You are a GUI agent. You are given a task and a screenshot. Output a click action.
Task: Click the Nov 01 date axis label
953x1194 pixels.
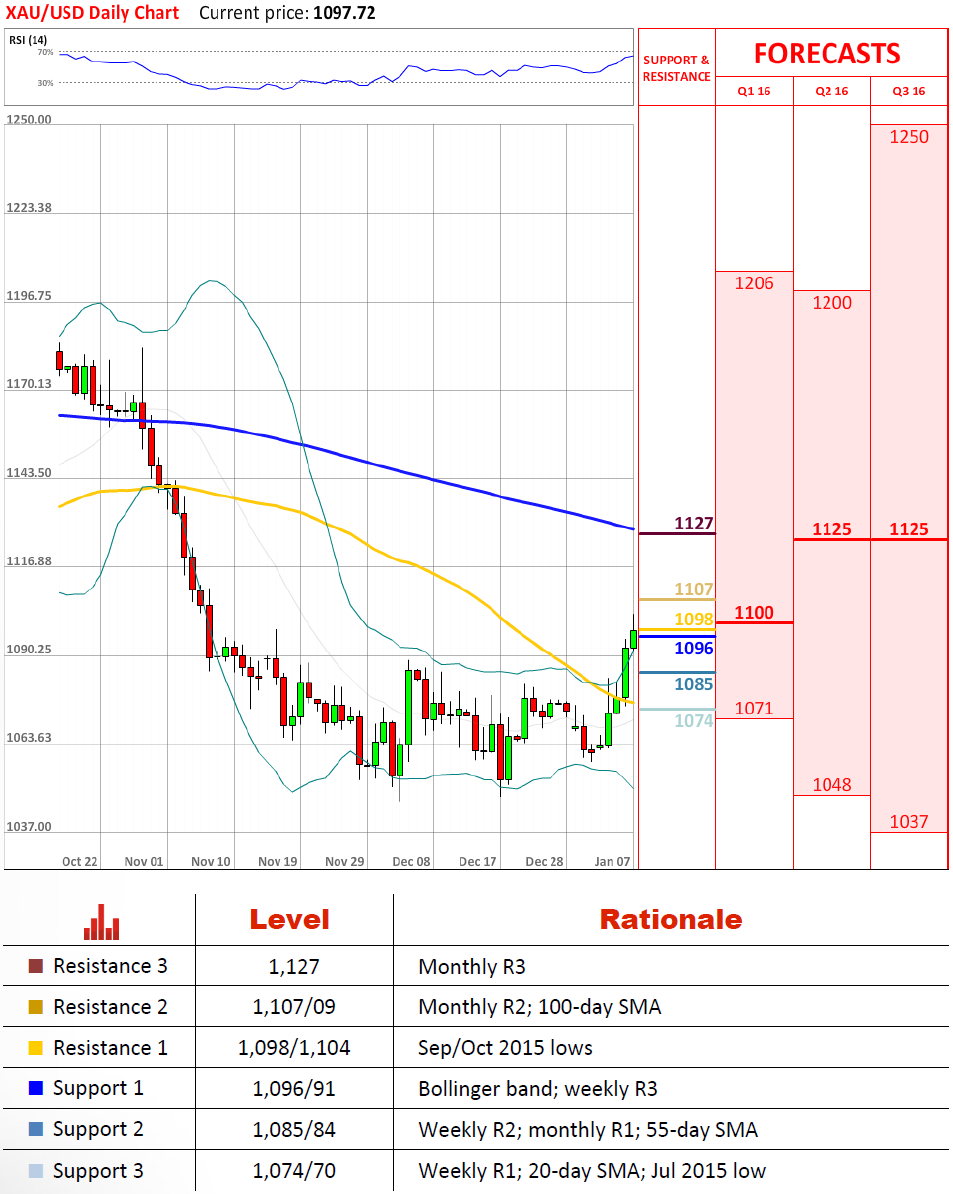144,861
